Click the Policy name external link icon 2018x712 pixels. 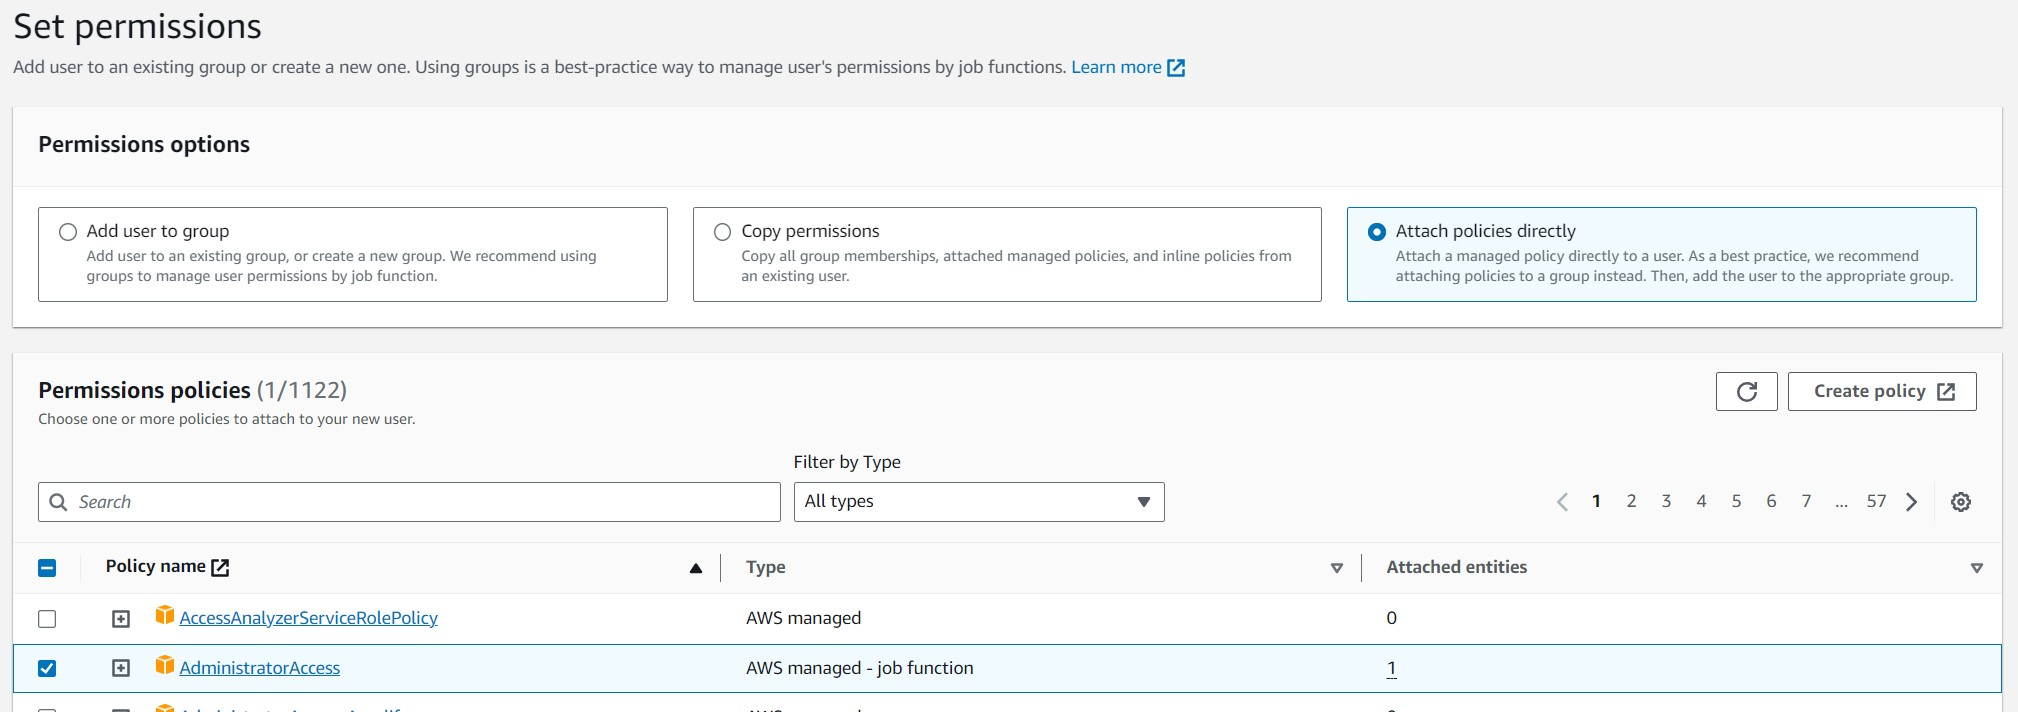(220, 568)
